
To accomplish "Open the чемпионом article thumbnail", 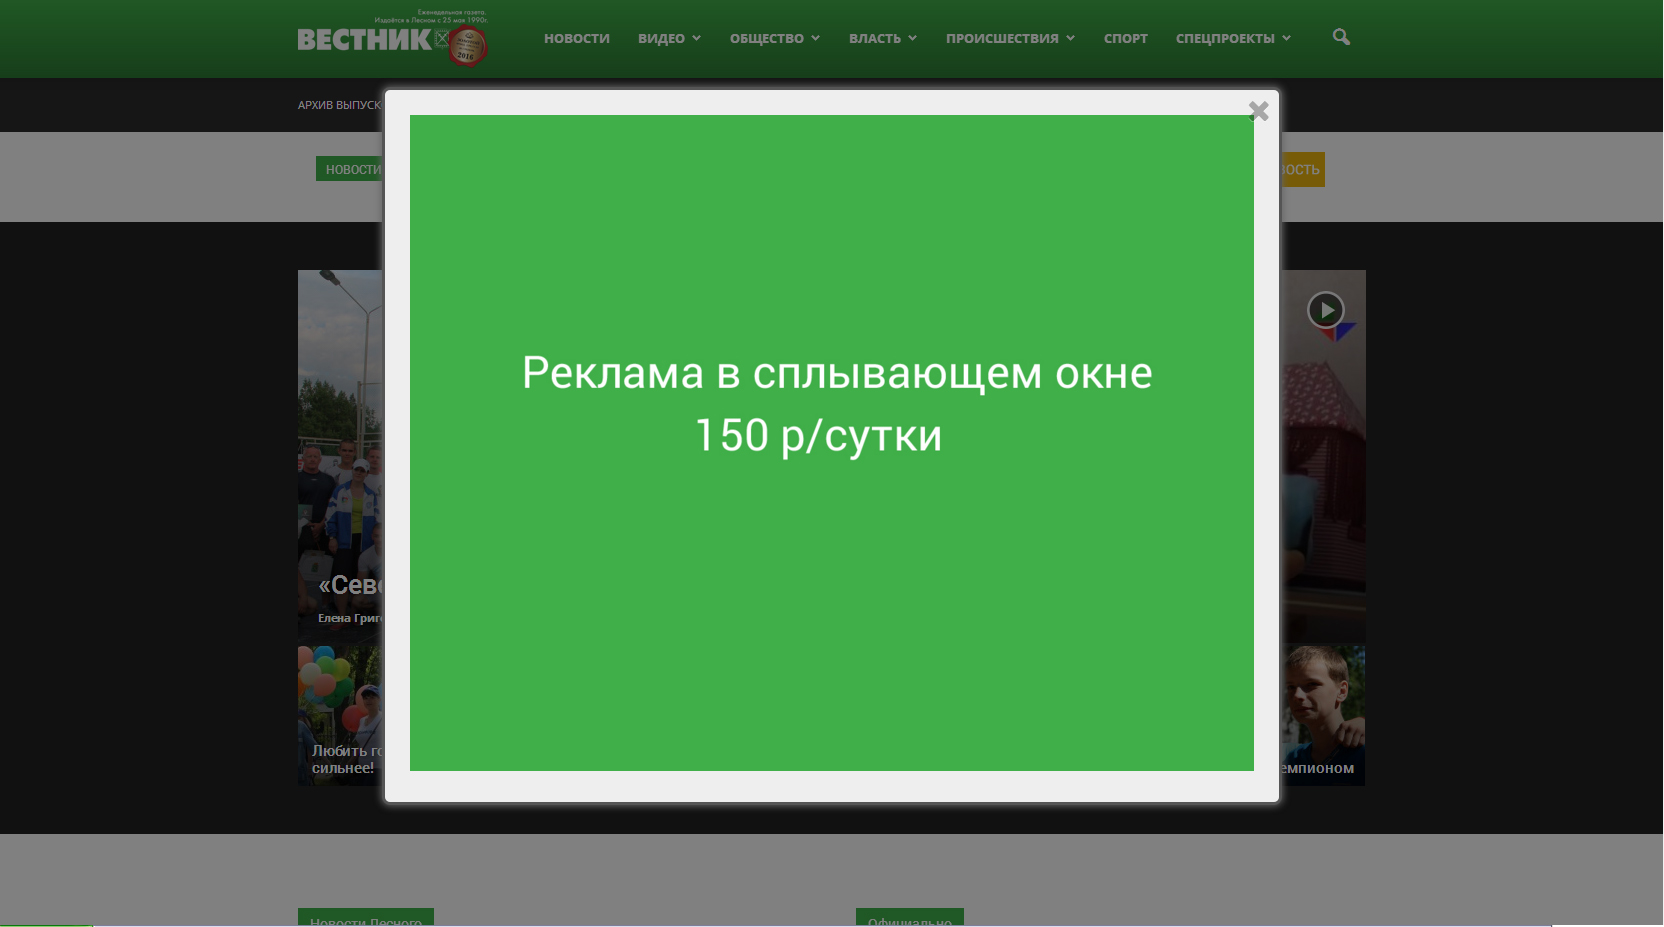I will point(1322,714).
